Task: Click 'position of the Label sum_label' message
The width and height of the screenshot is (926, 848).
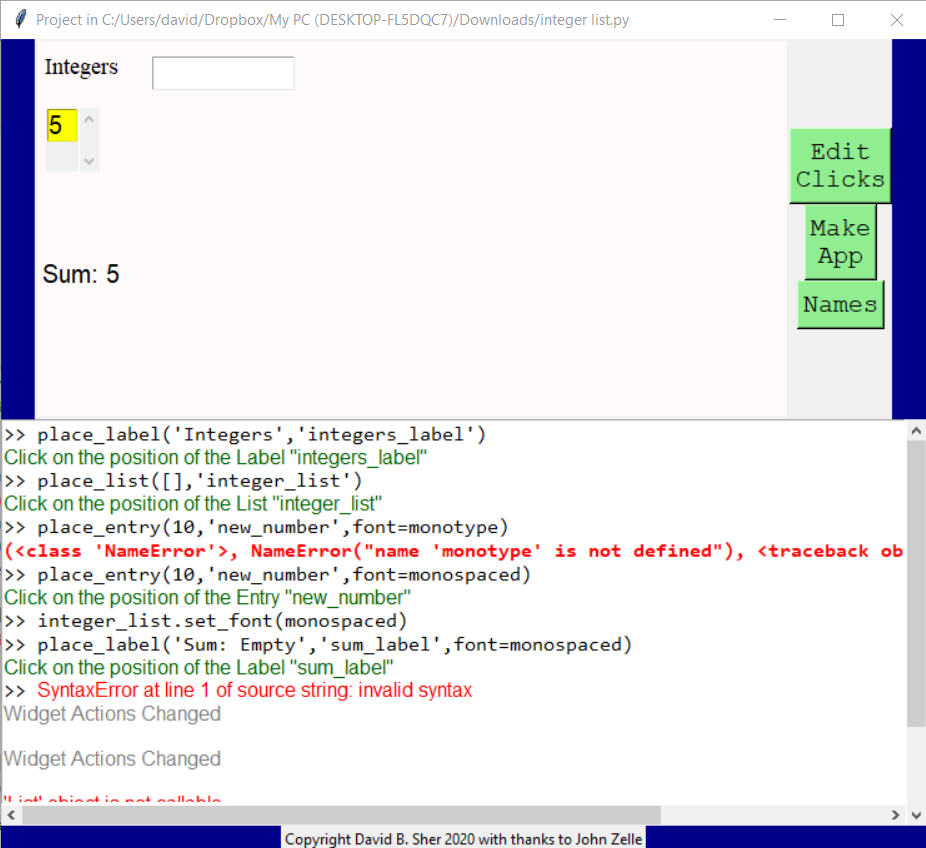Action: [x=198, y=667]
